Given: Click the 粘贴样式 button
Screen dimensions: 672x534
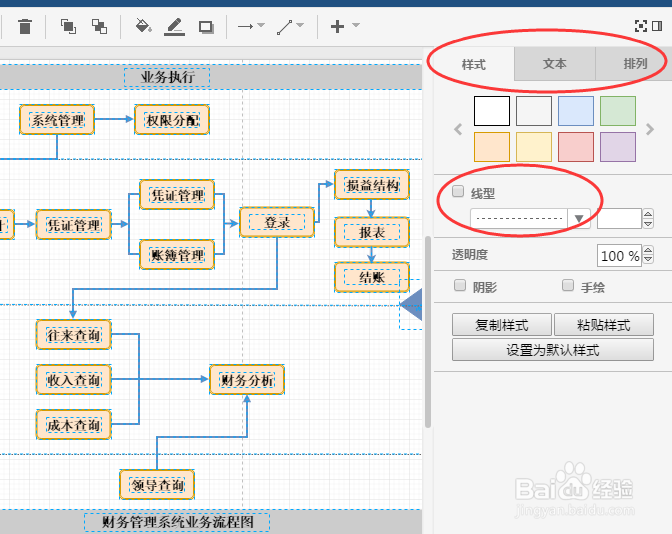Looking at the screenshot, I should [x=603, y=325].
